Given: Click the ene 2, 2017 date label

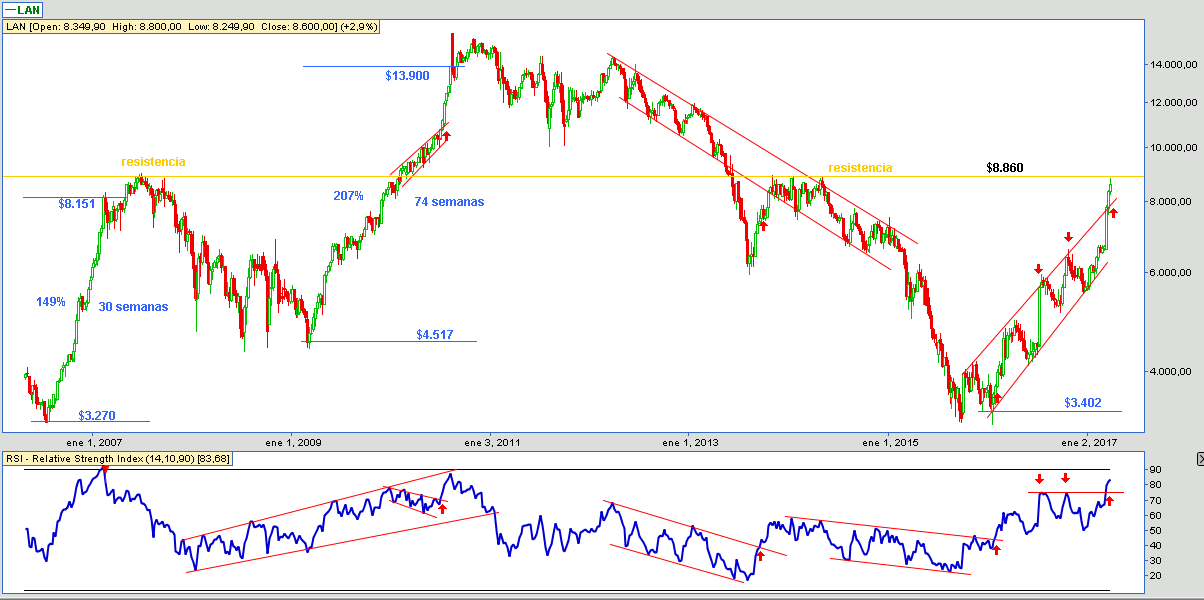Looking at the screenshot, I should click(x=1089, y=441).
